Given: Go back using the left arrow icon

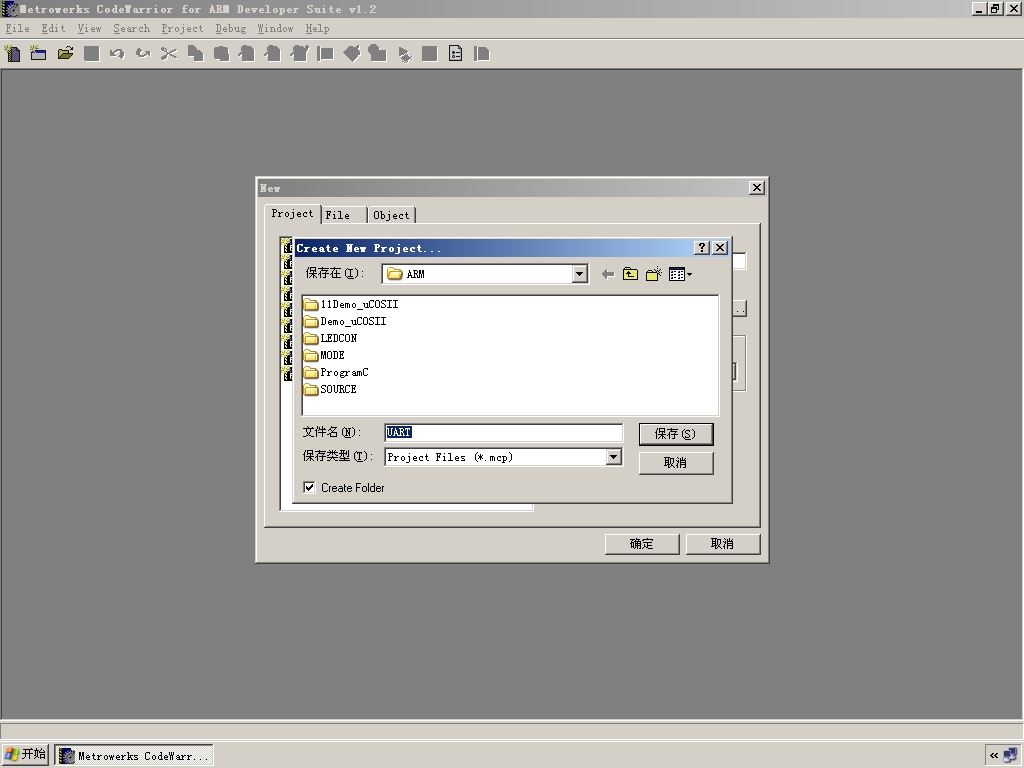Looking at the screenshot, I should (x=607, y=274).
